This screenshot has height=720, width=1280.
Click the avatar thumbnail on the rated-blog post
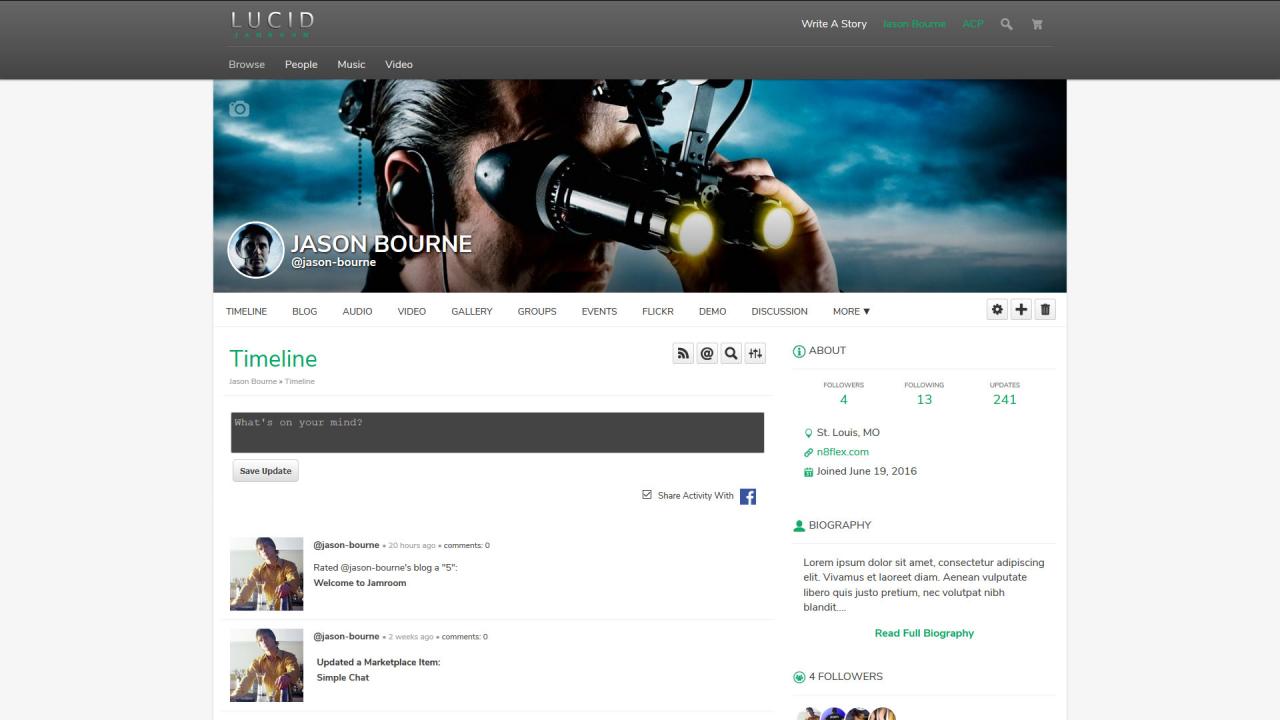click(x=267, y=574)
